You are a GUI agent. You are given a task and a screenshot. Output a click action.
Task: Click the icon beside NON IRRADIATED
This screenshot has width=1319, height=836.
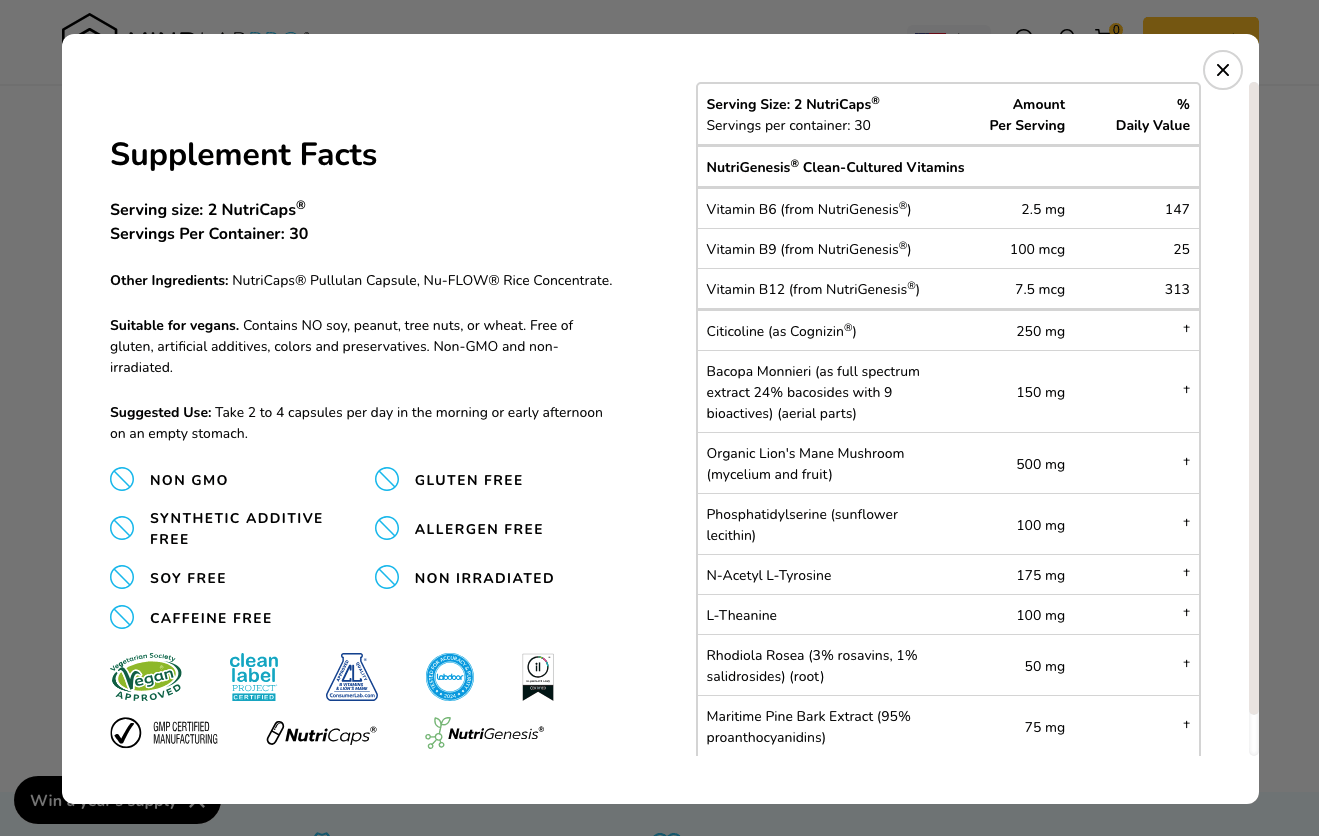coord(387,578)
